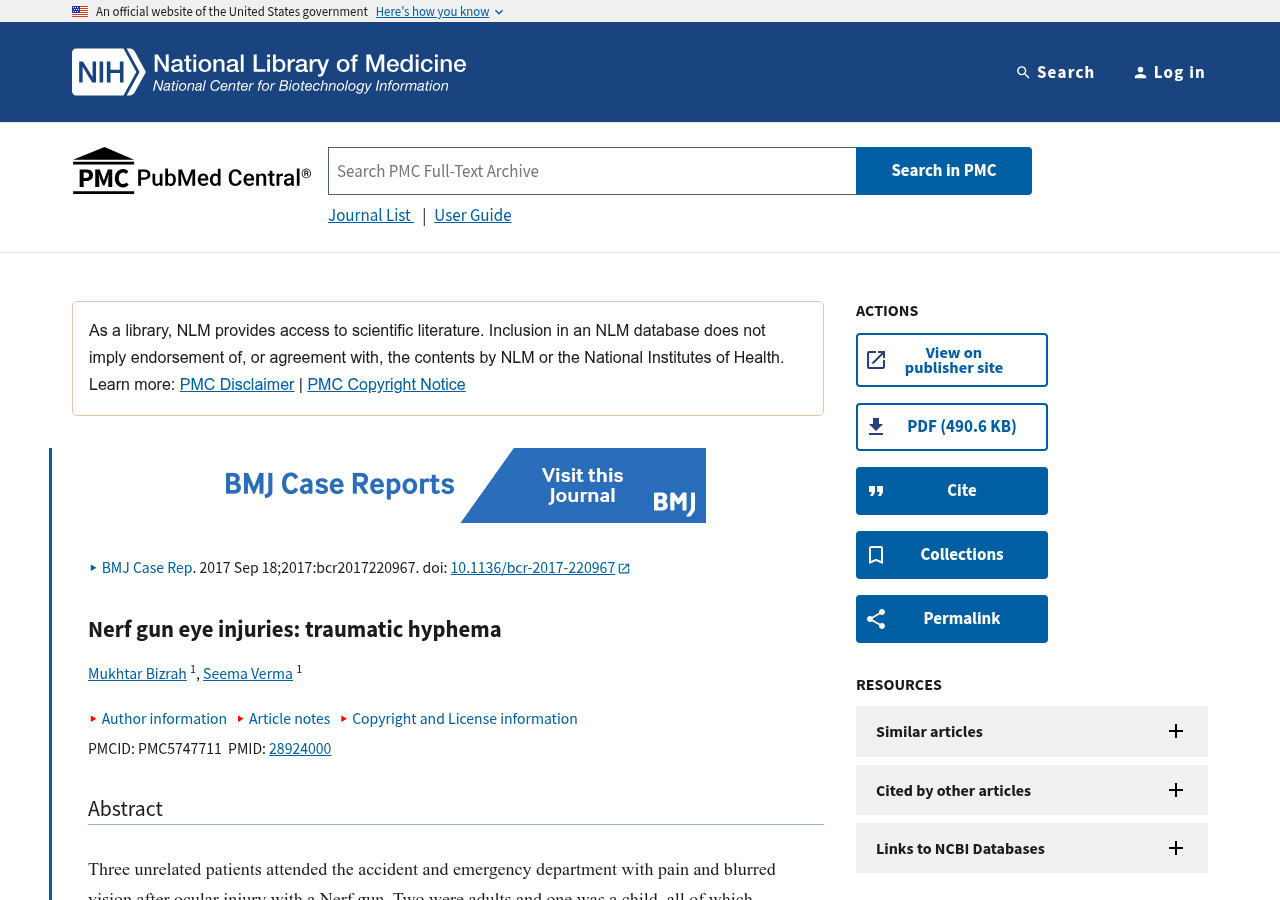This screenshot has height=900, width=1280.
Task: Open the User Guide link
Action: 473,215
